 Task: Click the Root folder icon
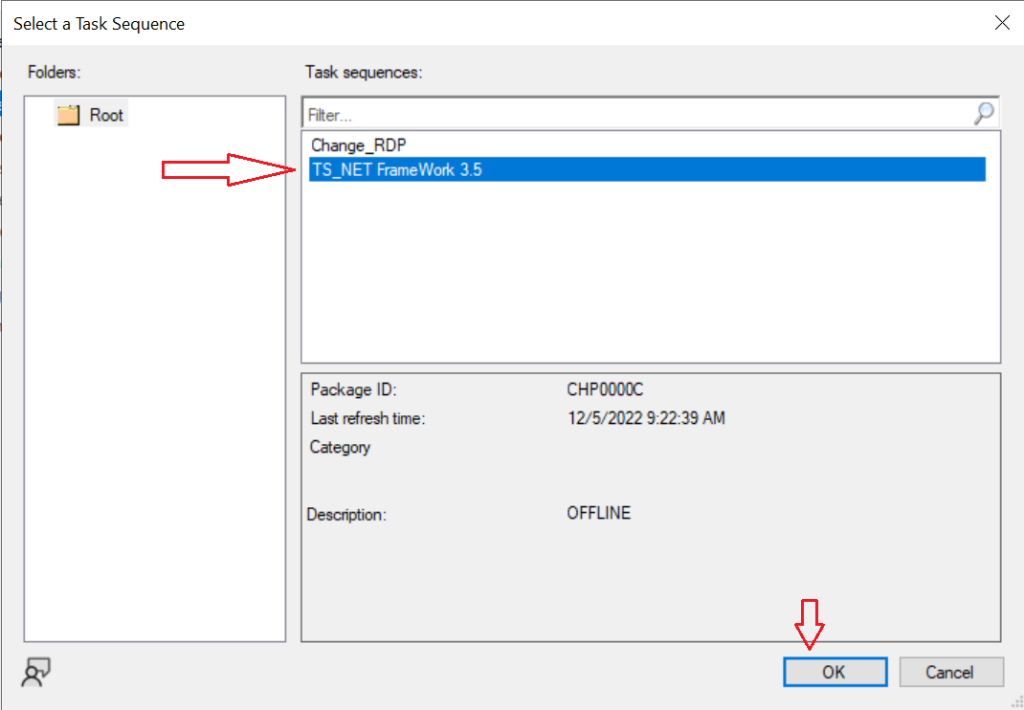[x=68, y=116]
